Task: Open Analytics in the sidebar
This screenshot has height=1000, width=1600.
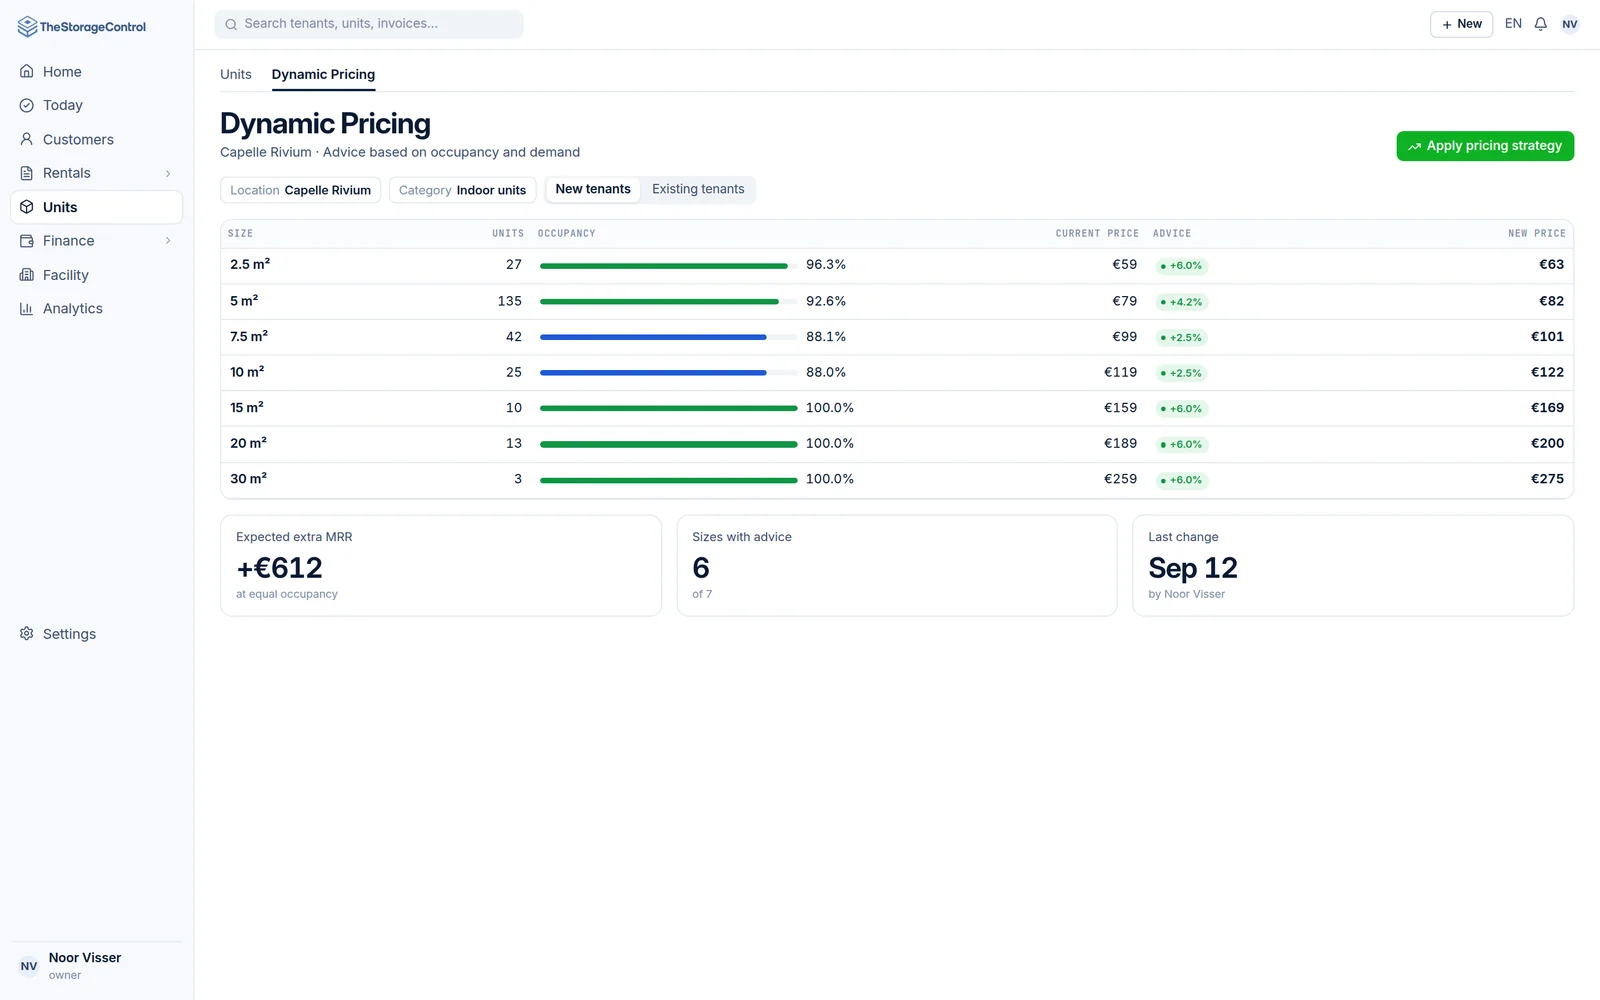Action: pos(96,309)
